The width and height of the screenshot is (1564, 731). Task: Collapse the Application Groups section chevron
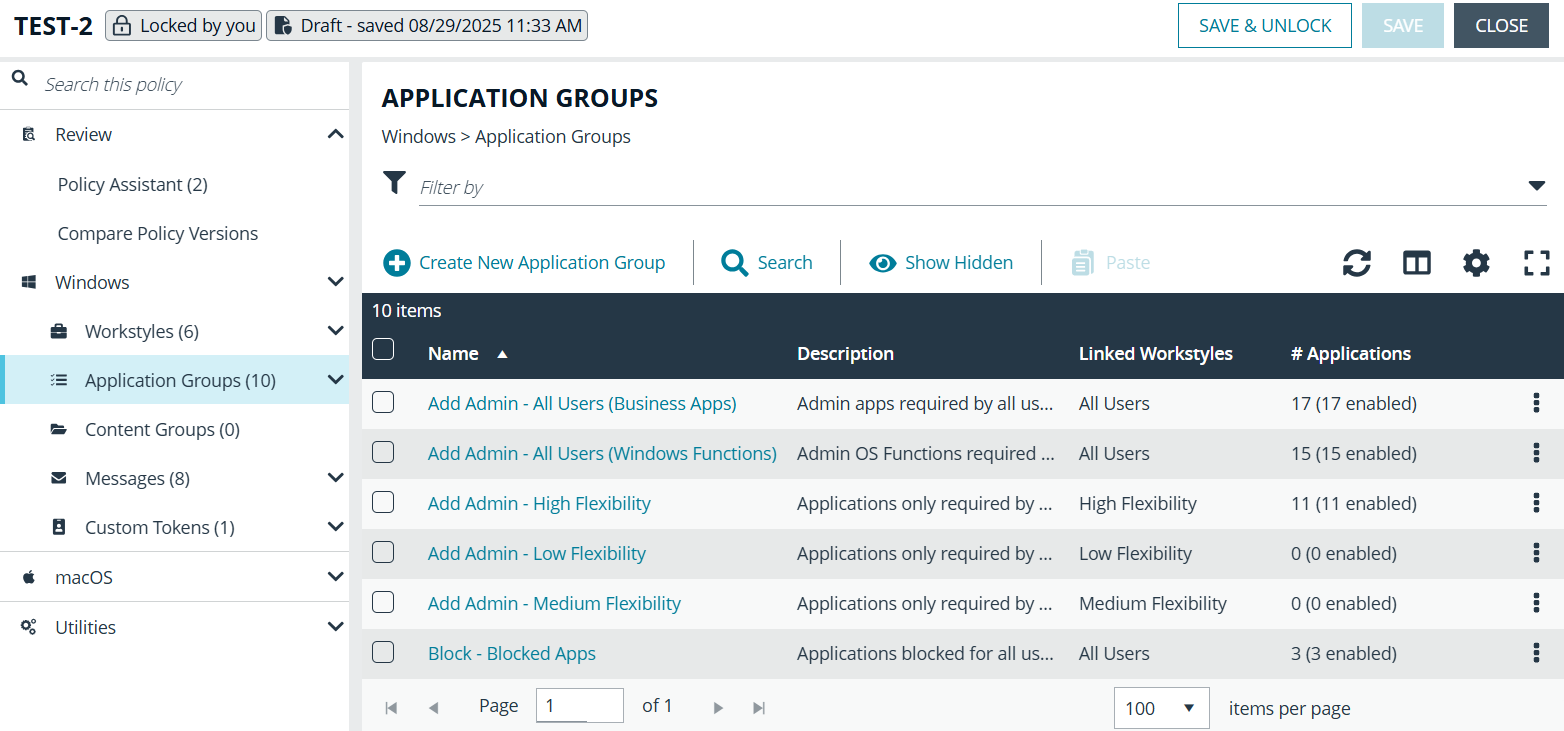[x=335, y=380]
